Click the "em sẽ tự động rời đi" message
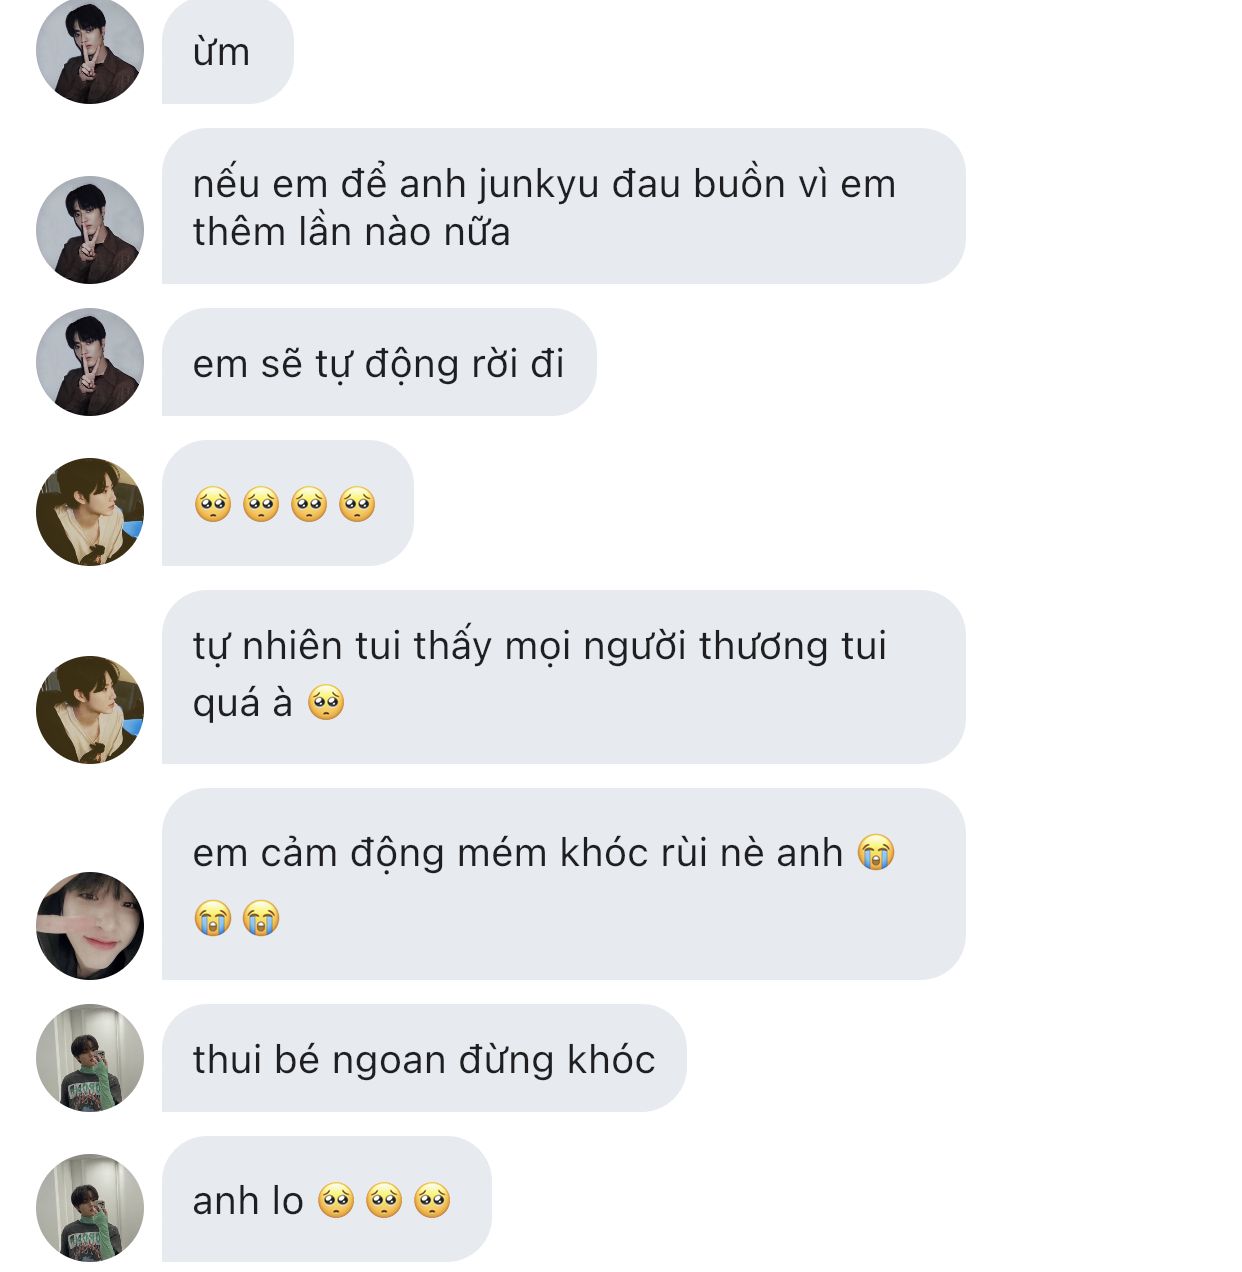The width and height of the screenshot is (1242, 1272). [379, 362]
